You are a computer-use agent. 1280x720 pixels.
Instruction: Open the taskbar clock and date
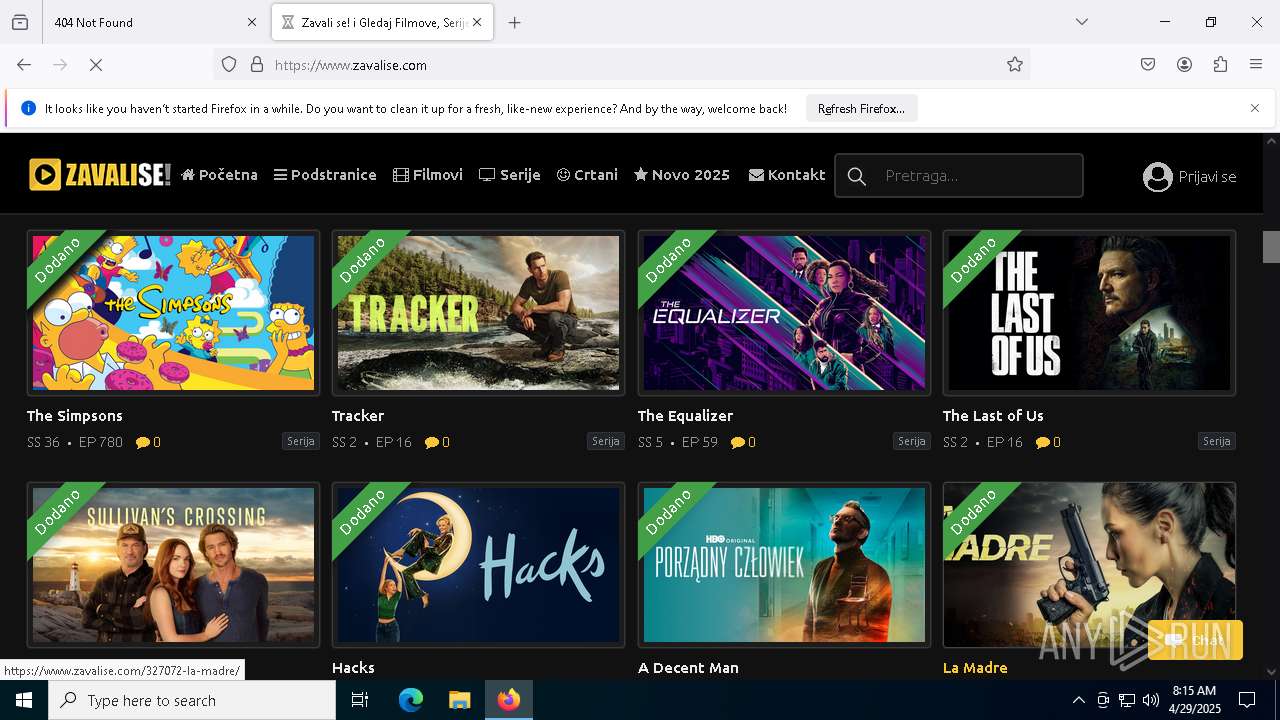(1193, 700)
